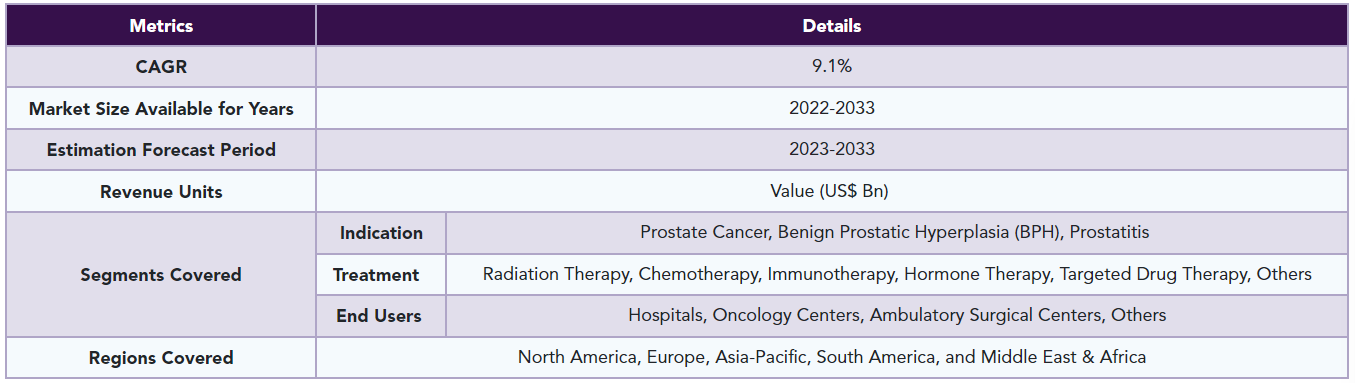Click the Regions Covered label

click(x=161, y=357)
